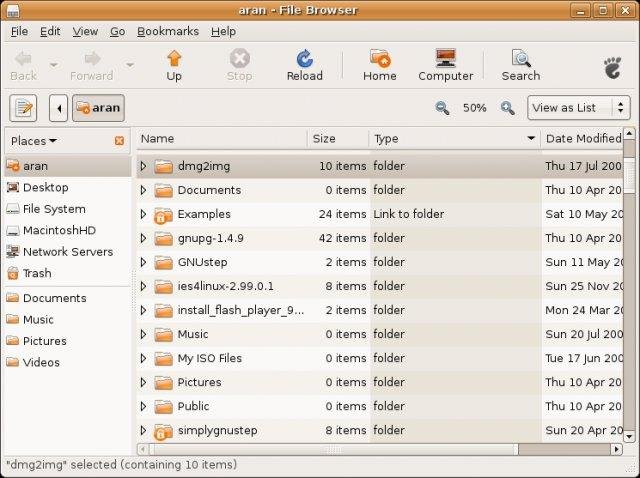This screenshot has width=640, height=478.
Task: Open the Music bookmark in the sidebar
Action: coord(68,320)
